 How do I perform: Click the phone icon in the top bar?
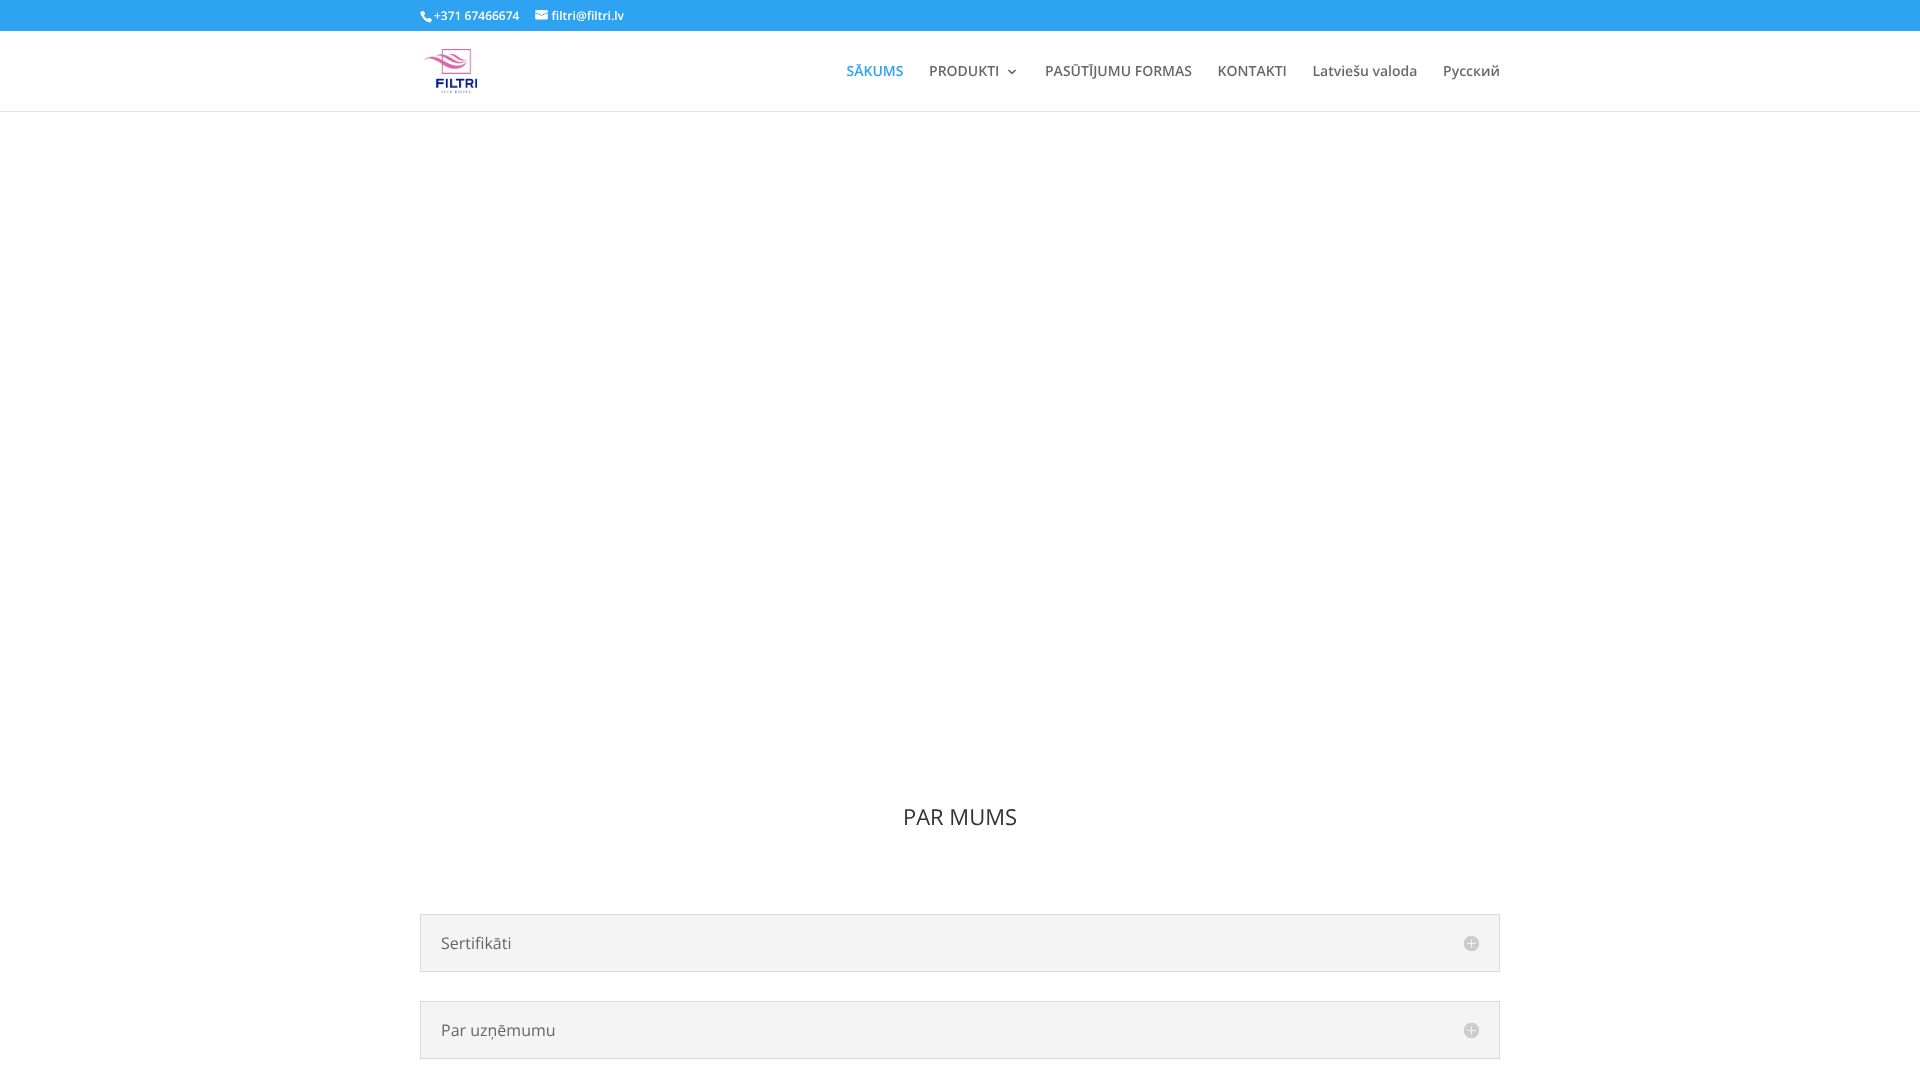click(426, 16)
